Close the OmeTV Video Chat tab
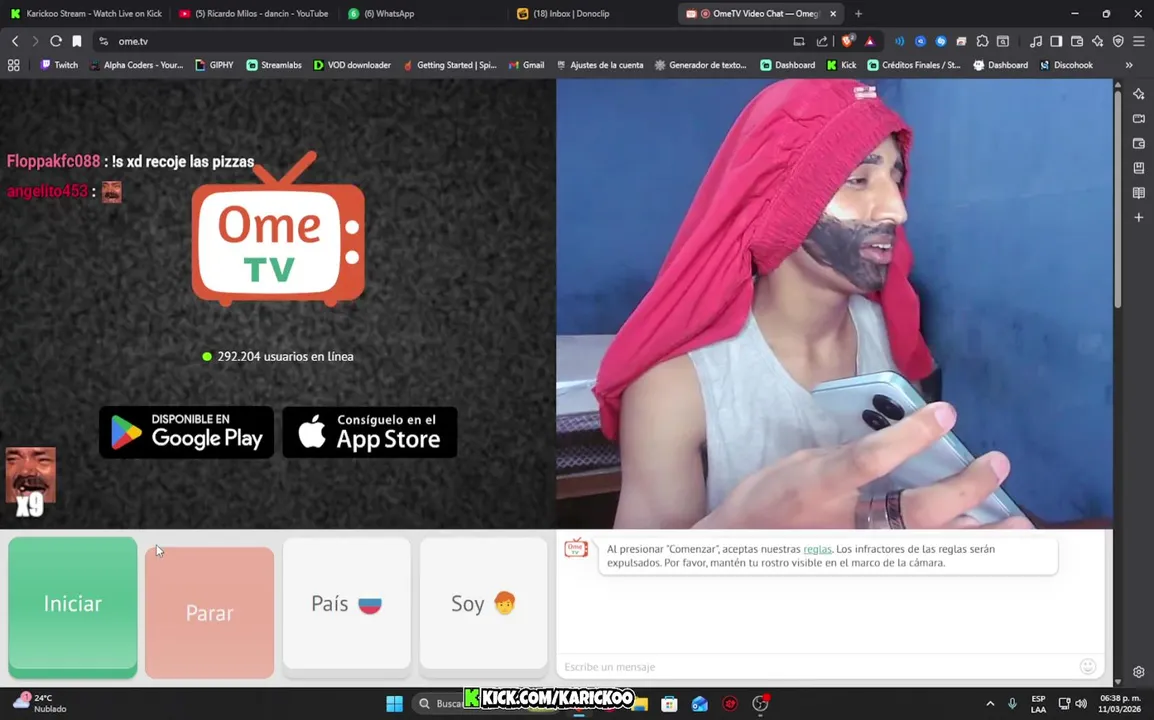The height and width of the screenshot is (720, 1154). 833,13
